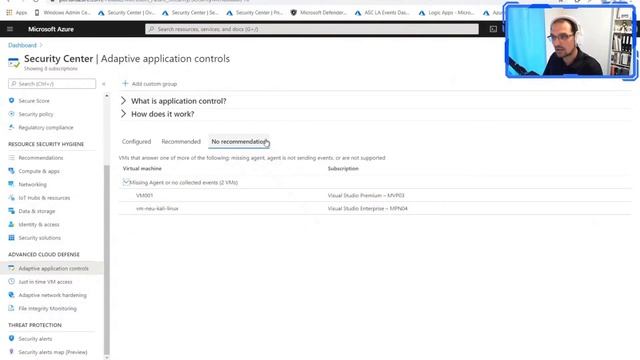Open the Azure portal hamburger menu
This screenshot has width=640, height=360.
pos(10,29)
